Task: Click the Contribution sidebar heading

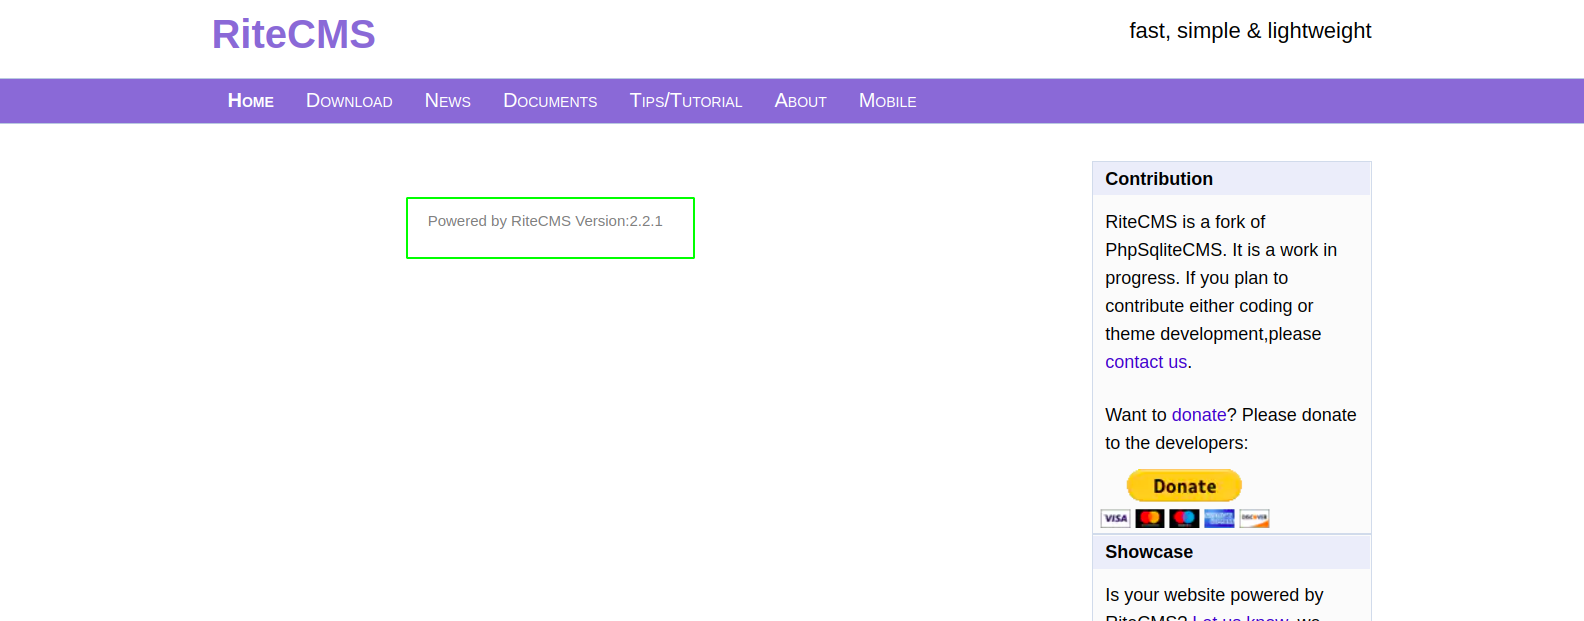Action: pyautogui.click(x=1159, y=179)
